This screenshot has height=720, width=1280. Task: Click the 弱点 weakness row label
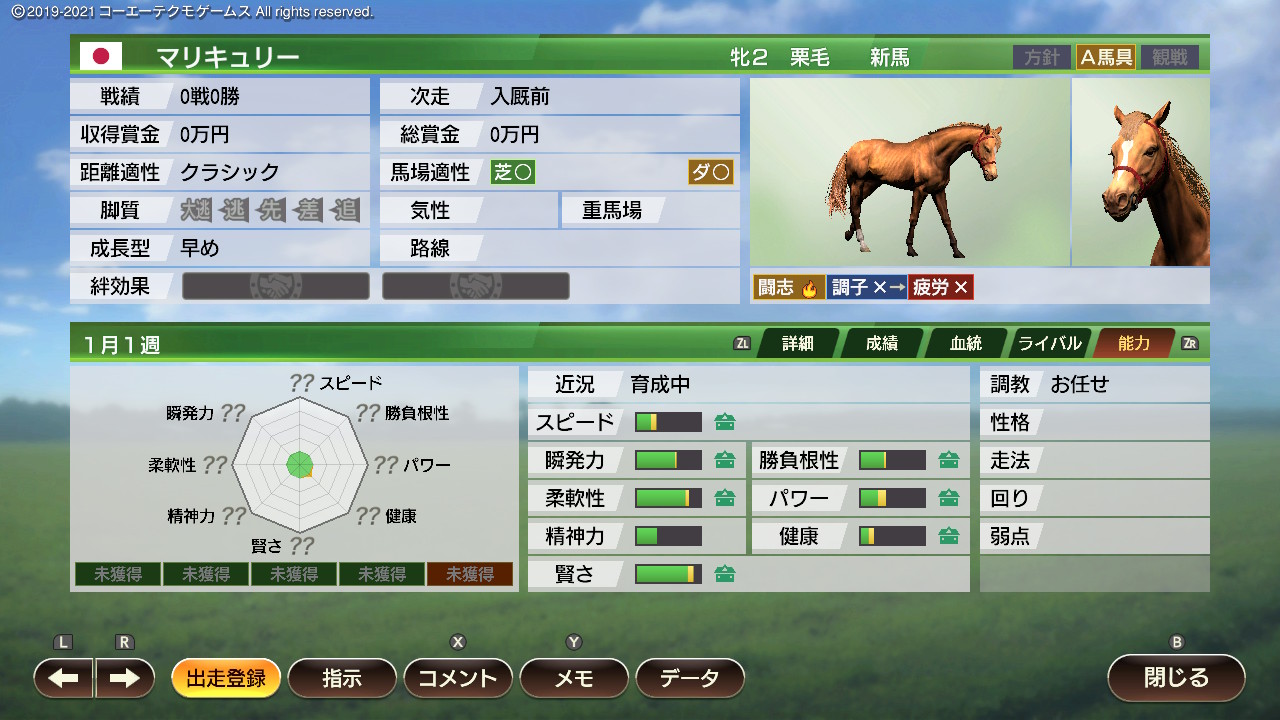1010,536
